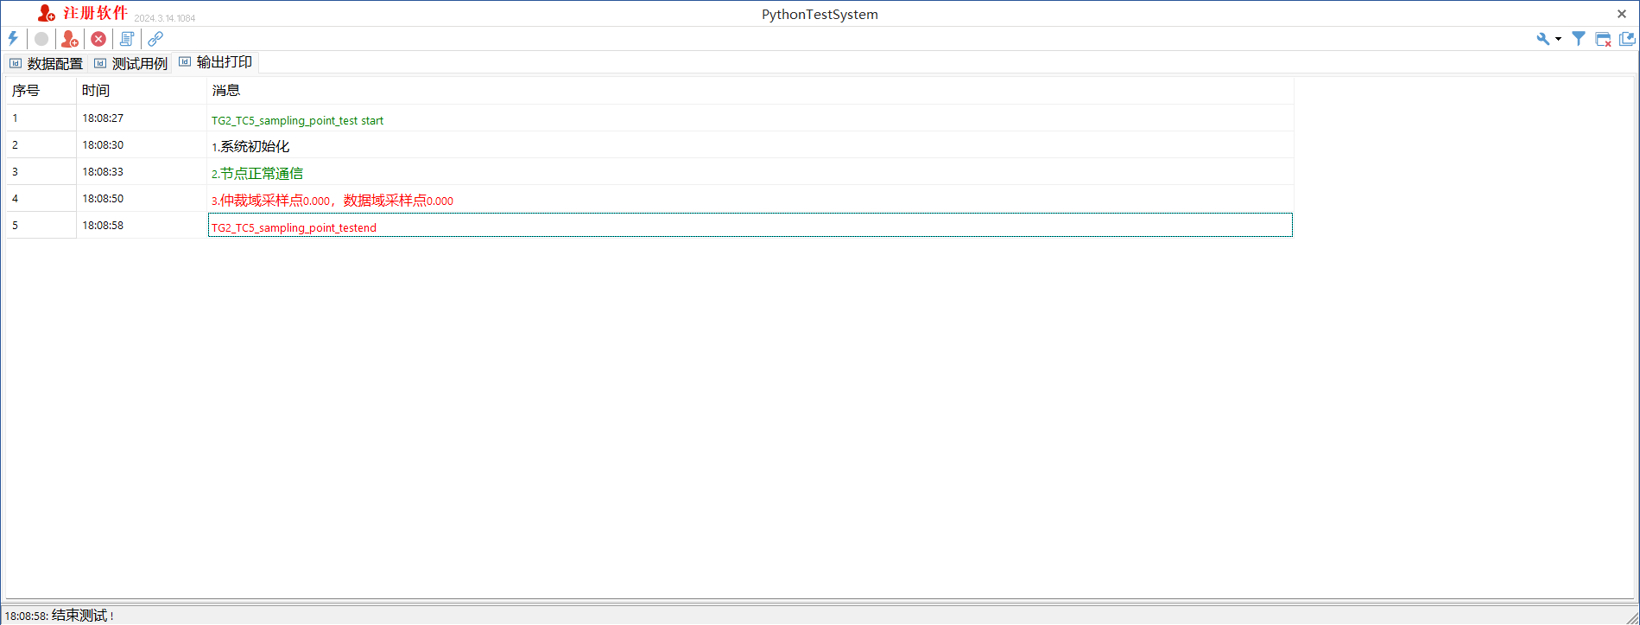Click the red circle X cancel icon
Viewport: 1640px width, 625px height.
(x=98, y=39)
